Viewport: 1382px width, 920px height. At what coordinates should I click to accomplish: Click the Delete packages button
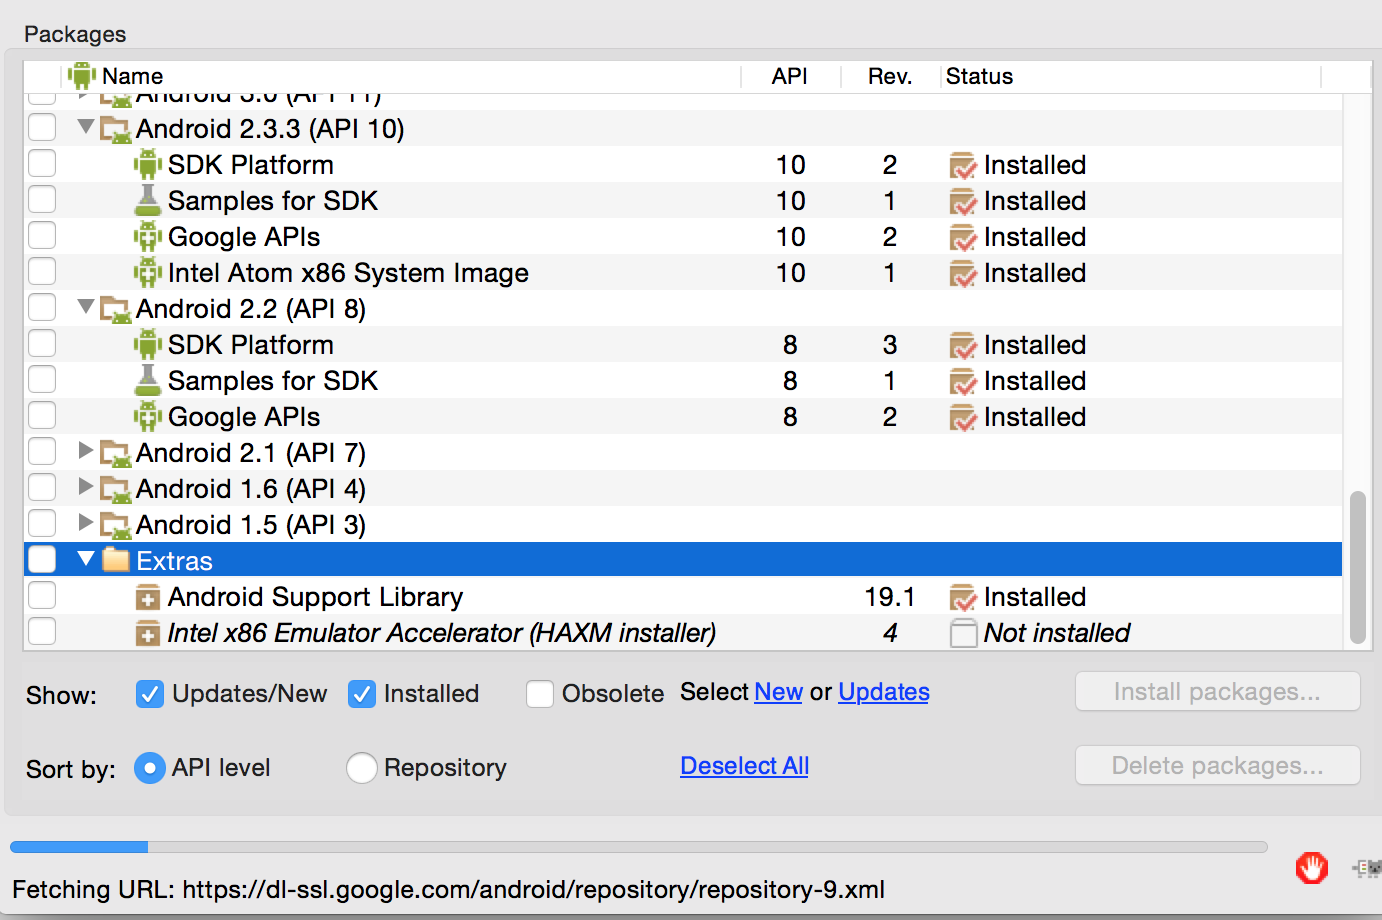[1218, 766]
